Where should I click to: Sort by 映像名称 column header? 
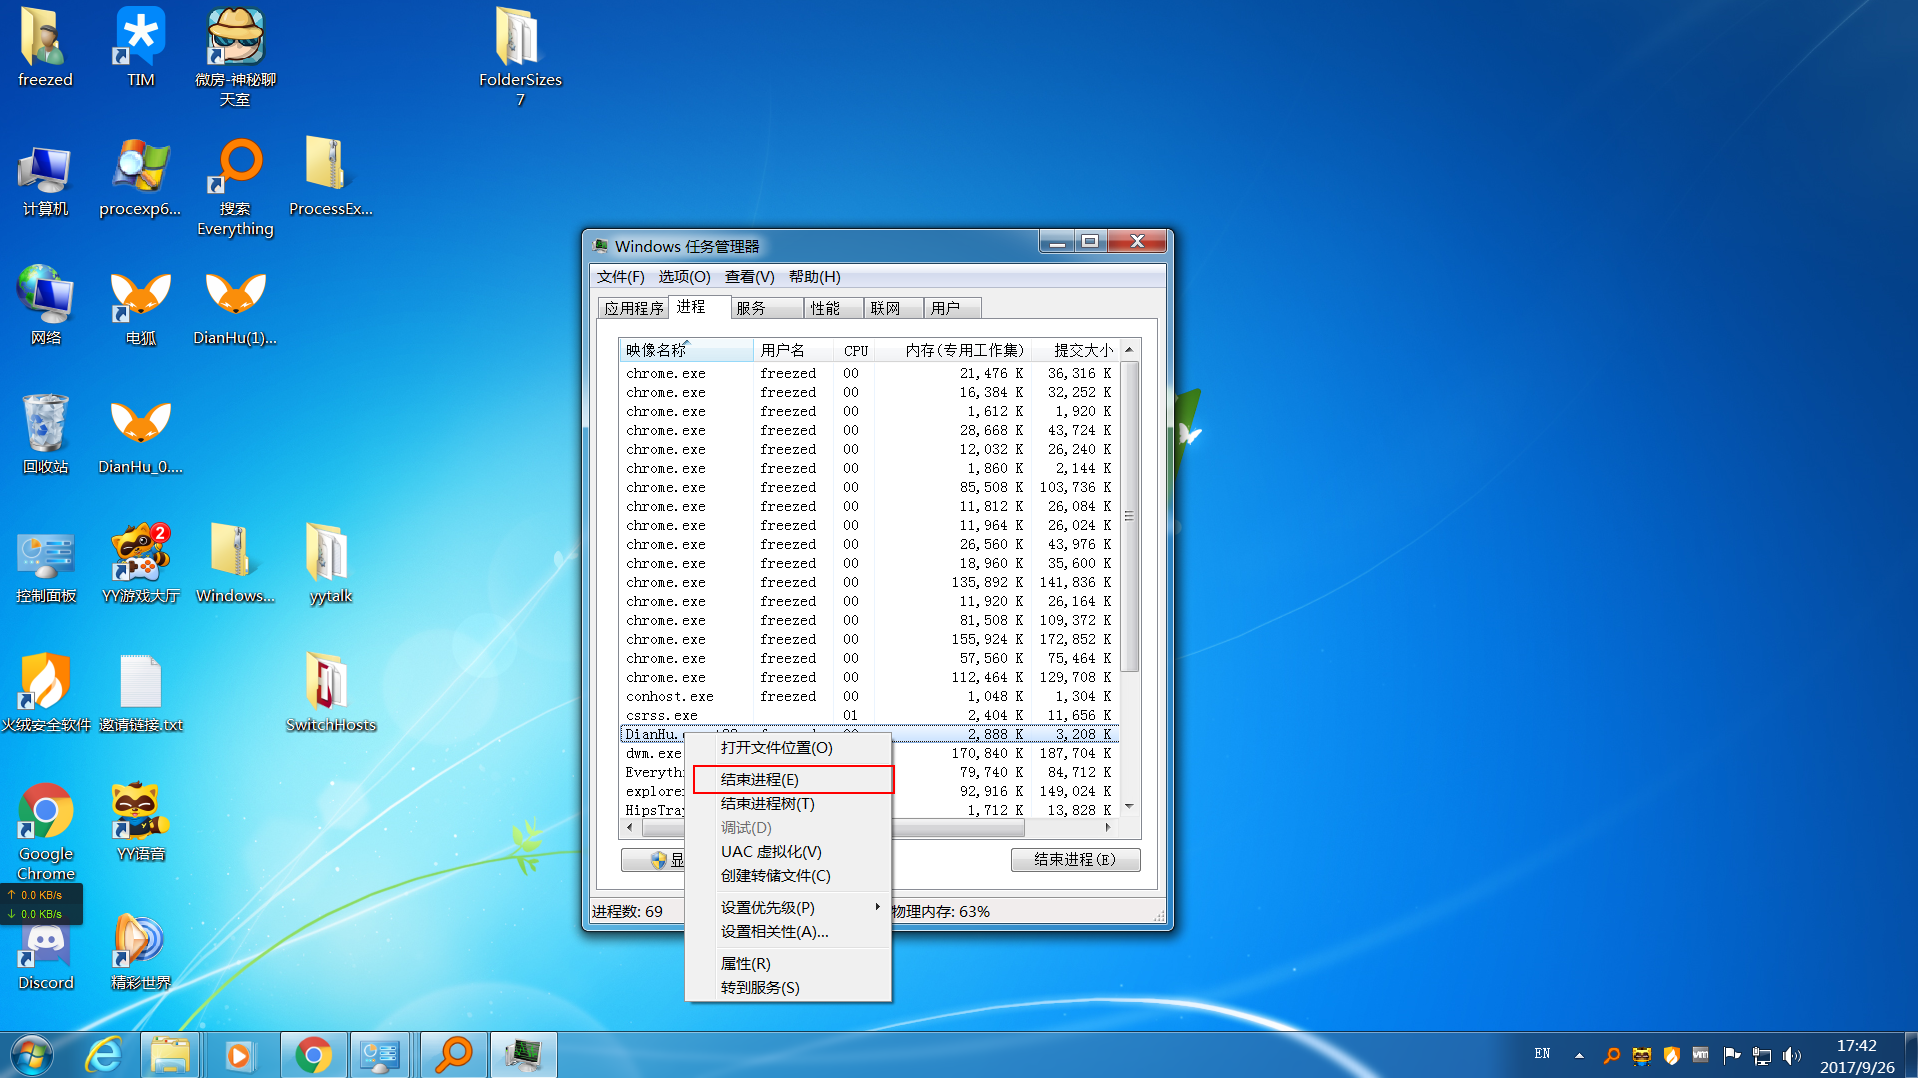click(686, 350)
